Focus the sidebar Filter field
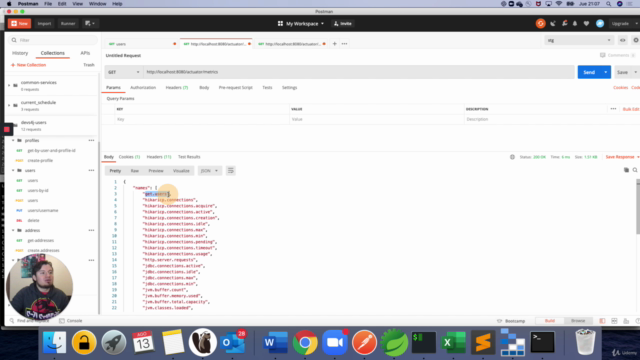The width and height of the screenshot is (640, 360). pos(53,40)
